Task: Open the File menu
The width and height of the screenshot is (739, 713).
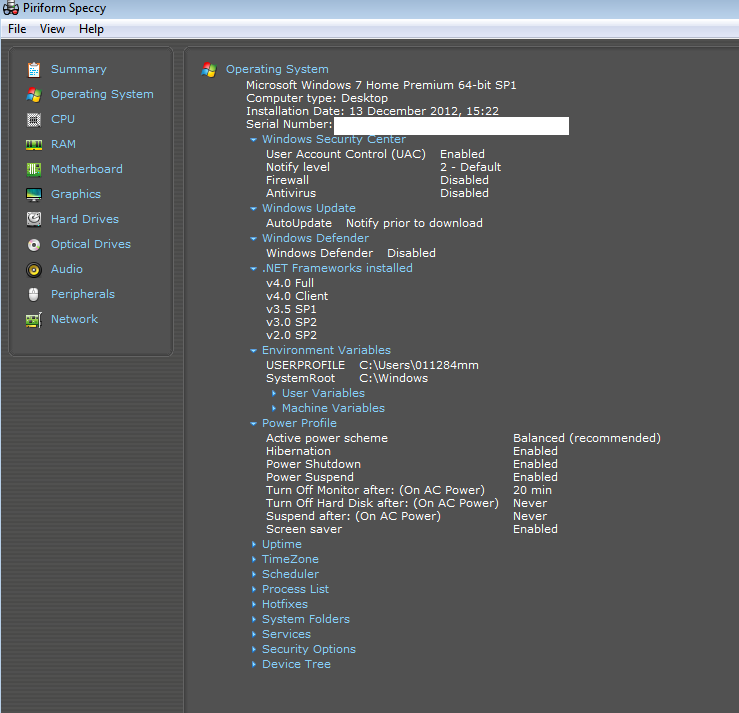Action: point(17,29)
